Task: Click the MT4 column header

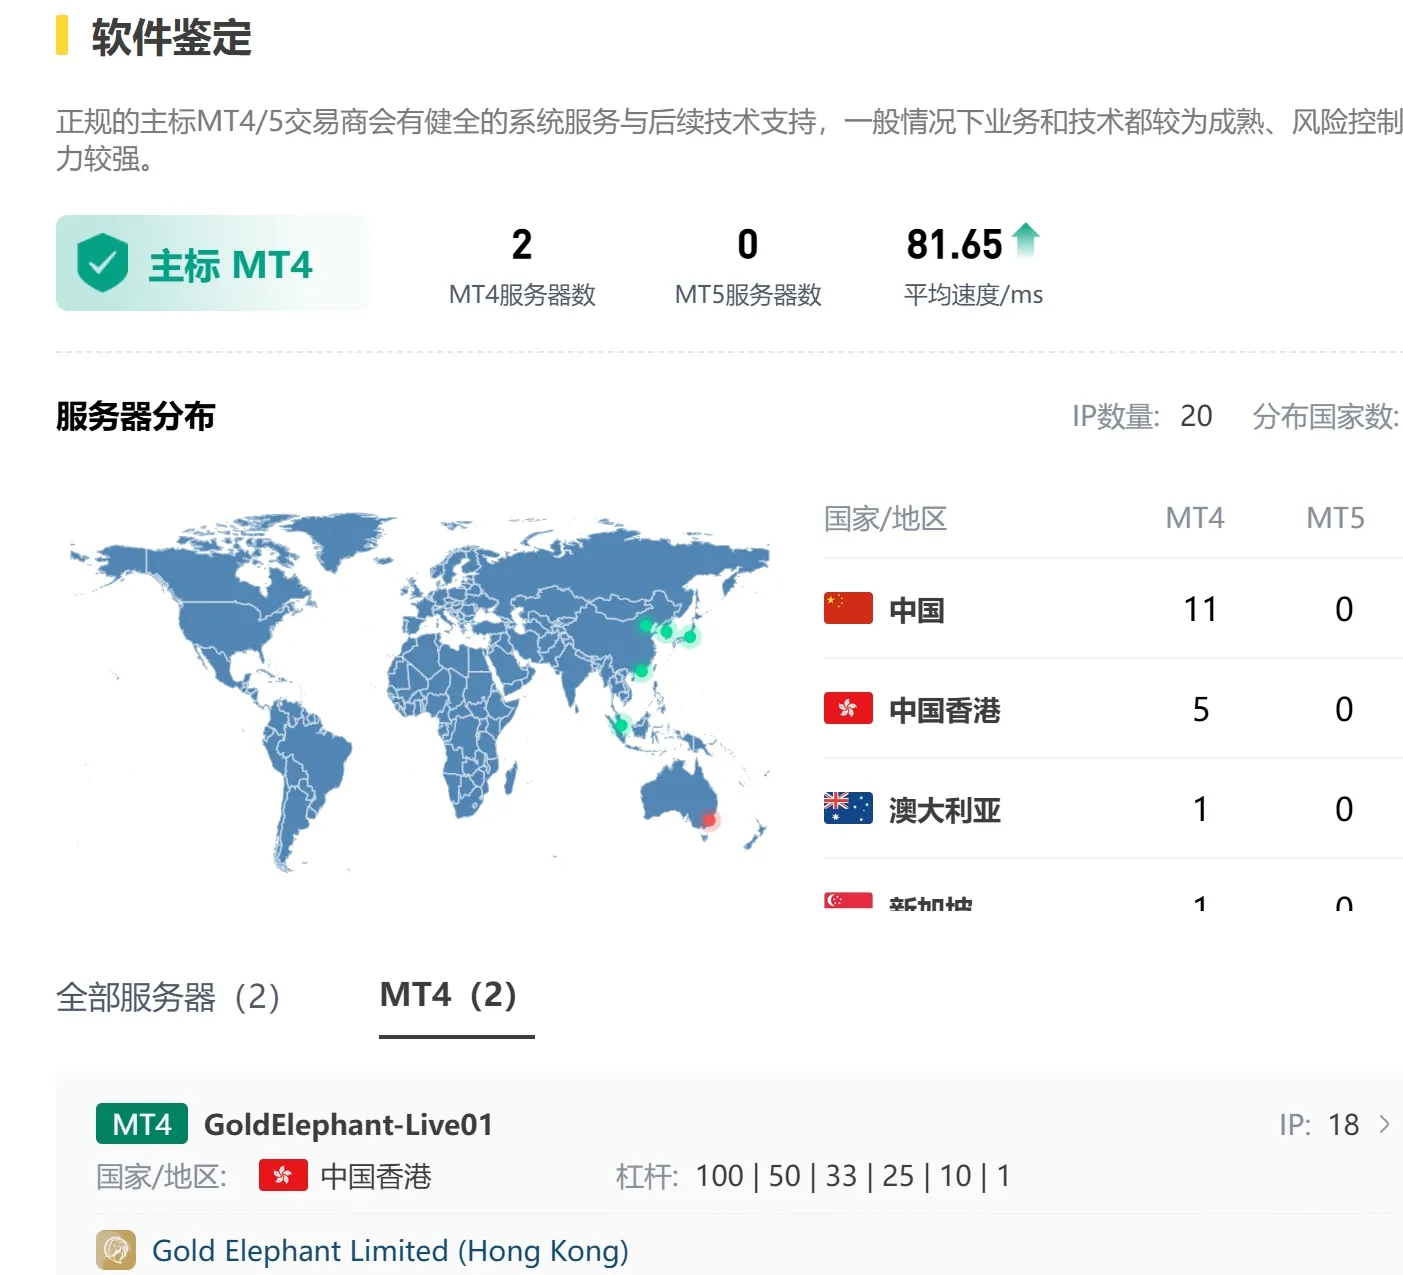Action: click(x=1195, y=518)
